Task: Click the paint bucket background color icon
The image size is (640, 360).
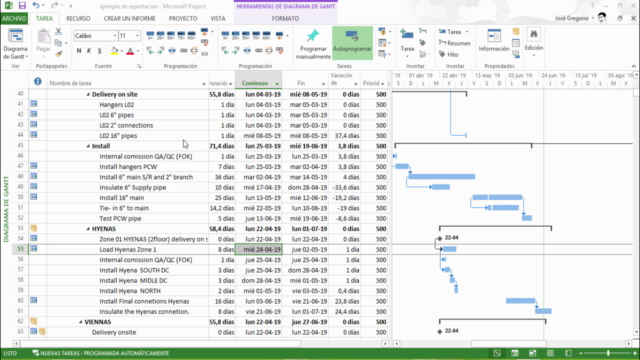Action: click(114, 51)
